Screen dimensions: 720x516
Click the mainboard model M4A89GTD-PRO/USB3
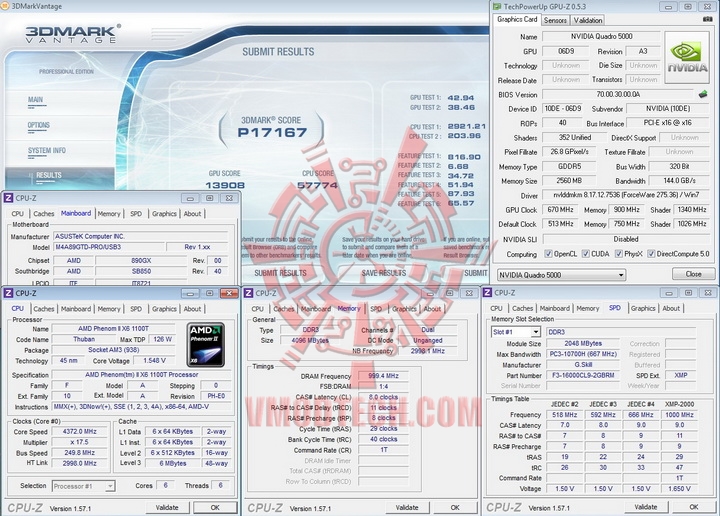(109, 247)
